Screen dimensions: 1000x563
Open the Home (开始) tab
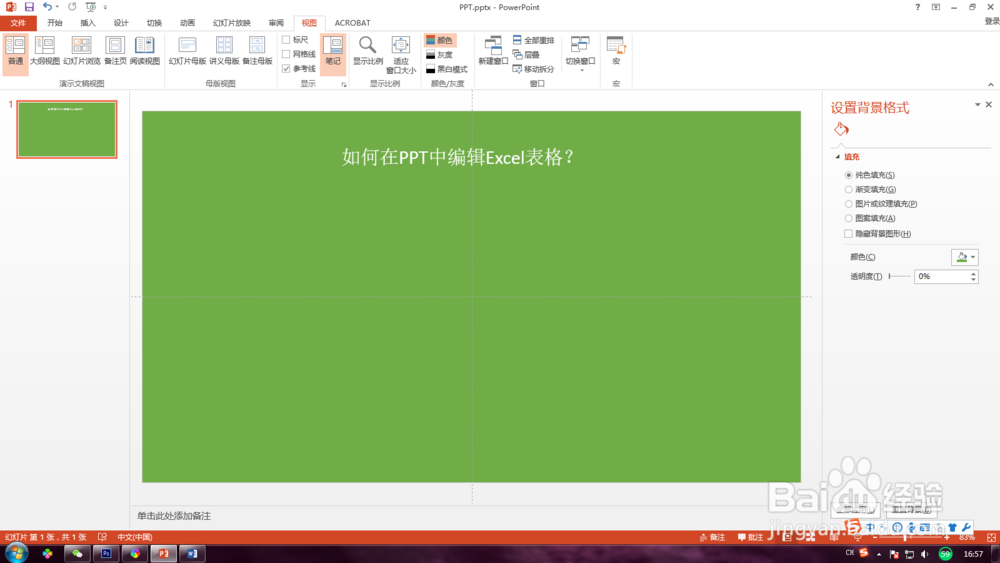[x=55, y=23]
